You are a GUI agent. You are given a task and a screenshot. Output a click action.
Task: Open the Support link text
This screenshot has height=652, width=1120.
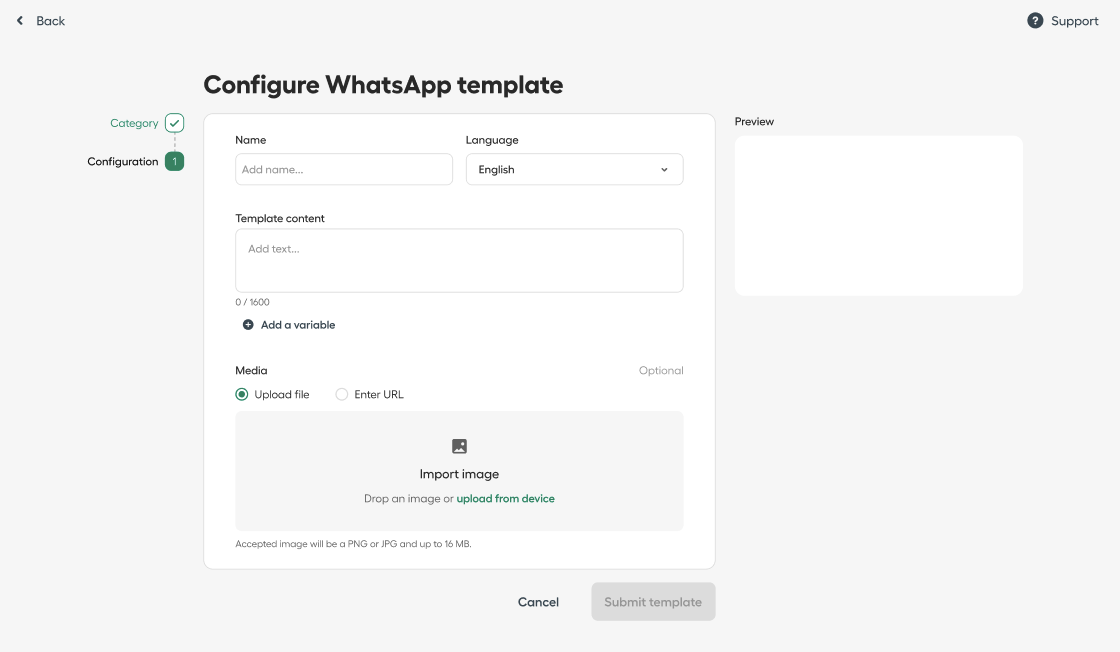point(1074,21)
